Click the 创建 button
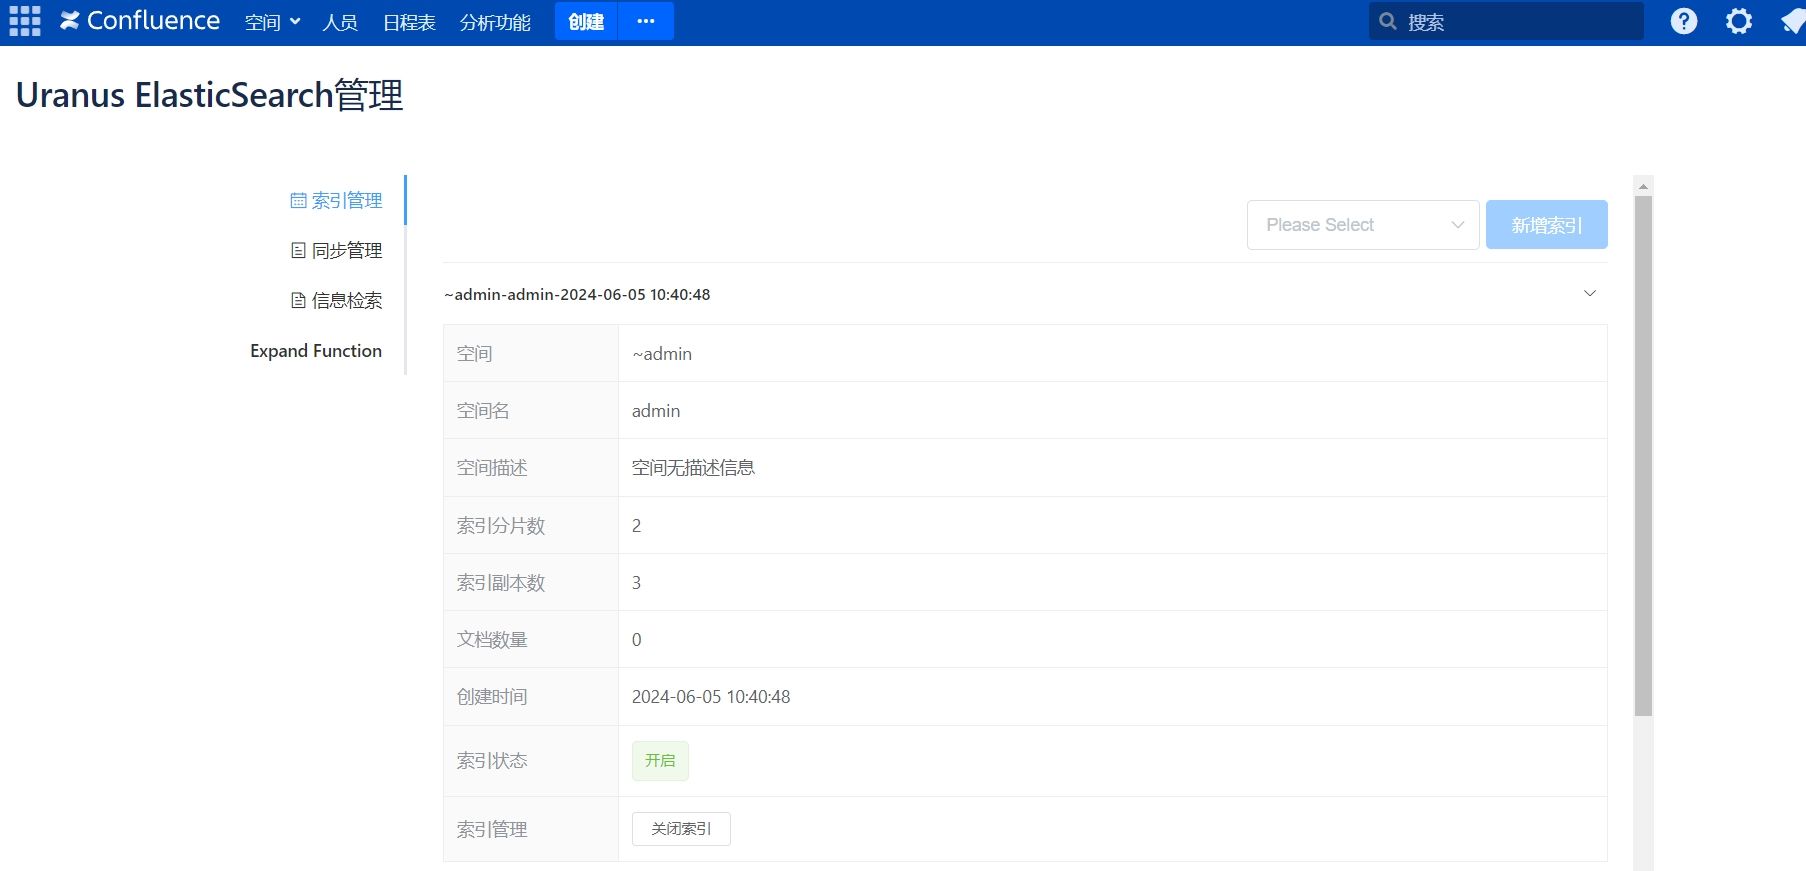1806x871 pixels. coord(586,21)
